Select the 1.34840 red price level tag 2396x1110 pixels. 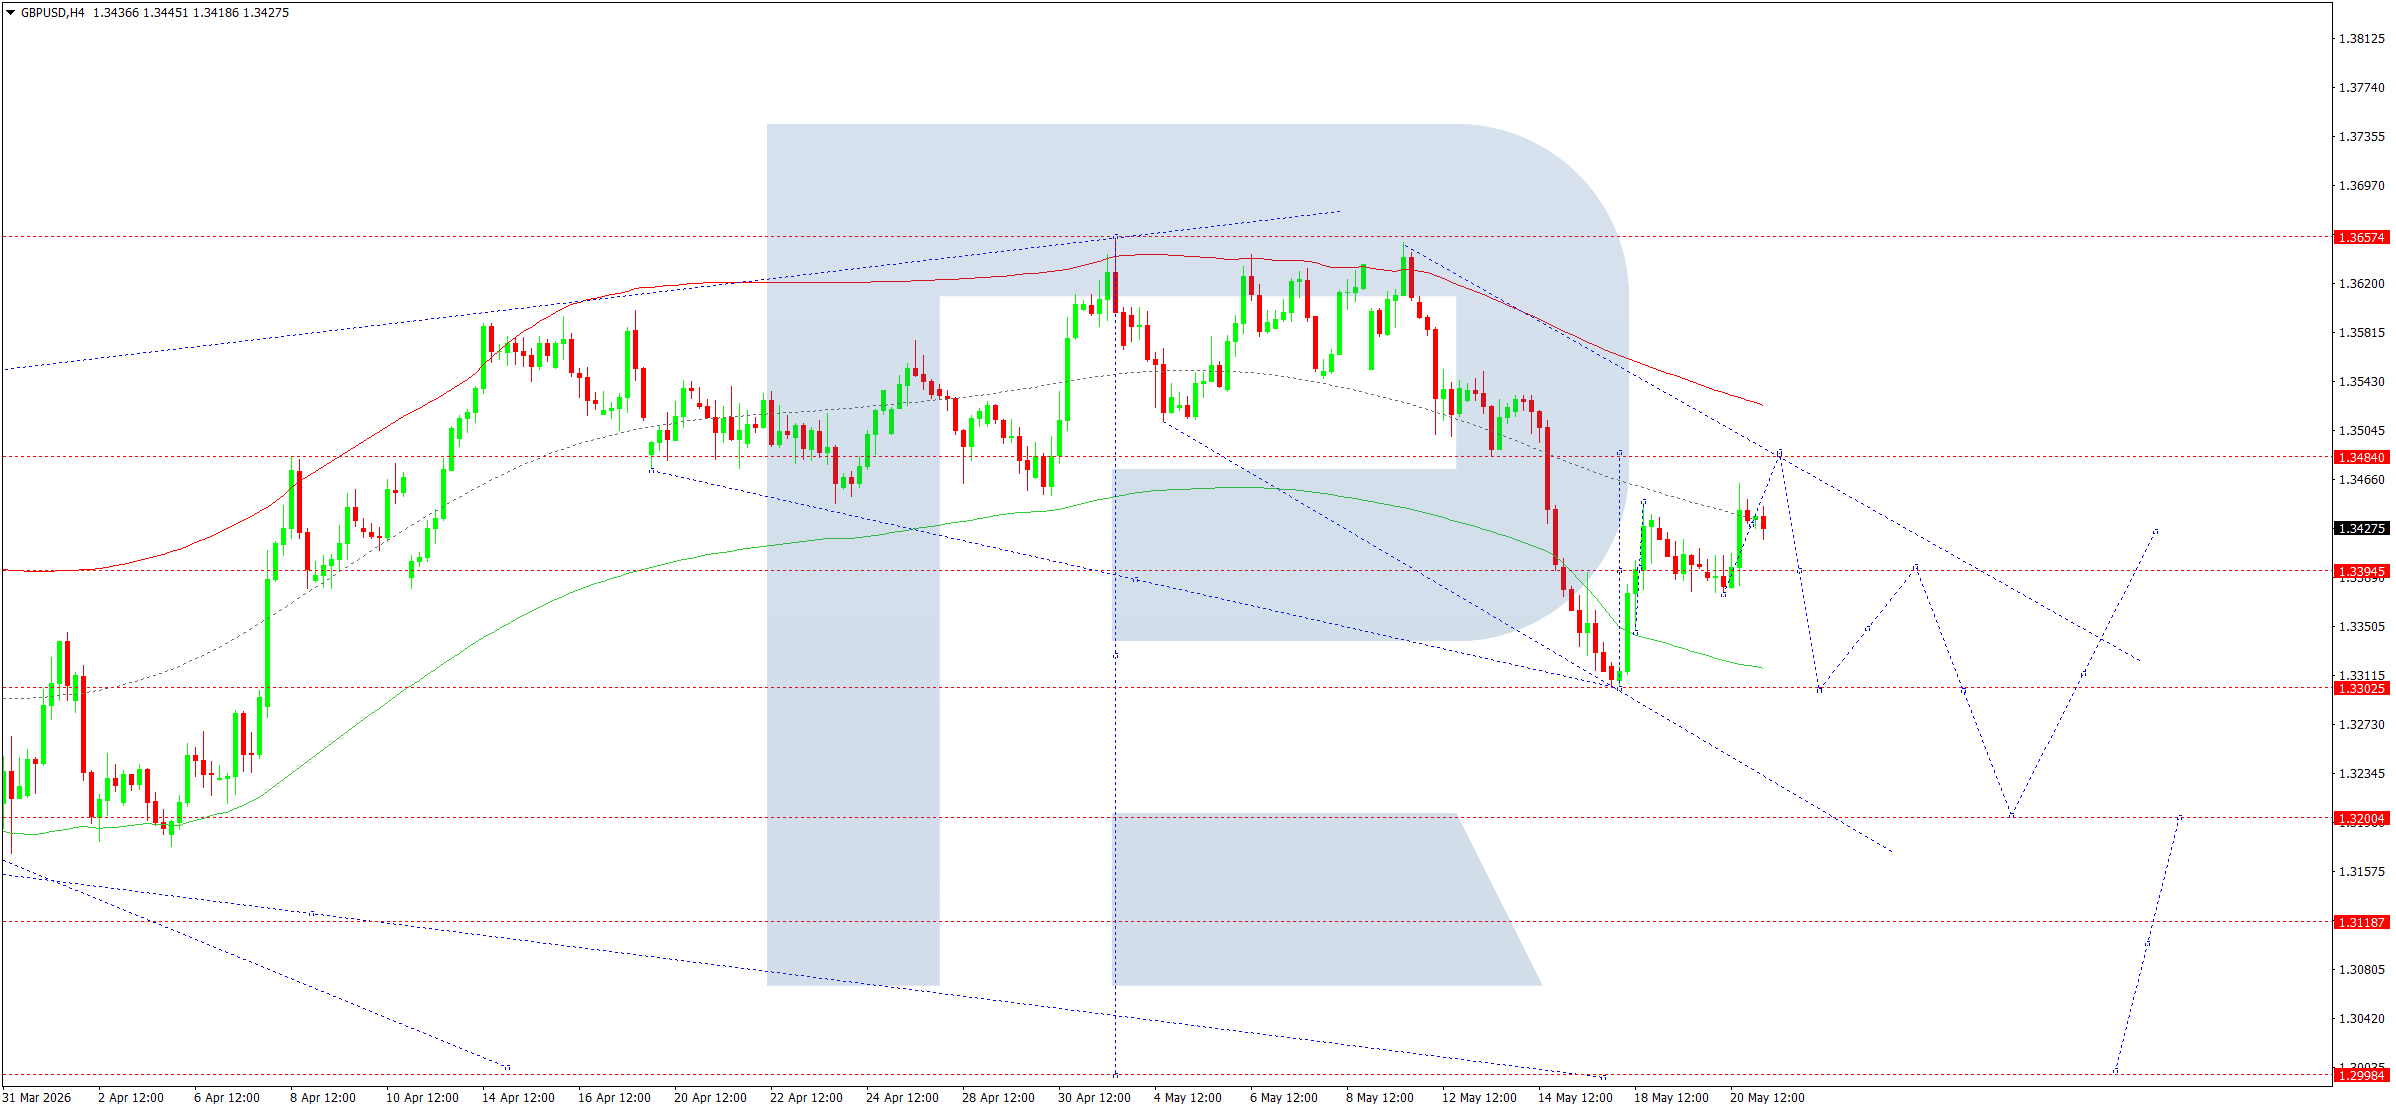(2361, 457)
